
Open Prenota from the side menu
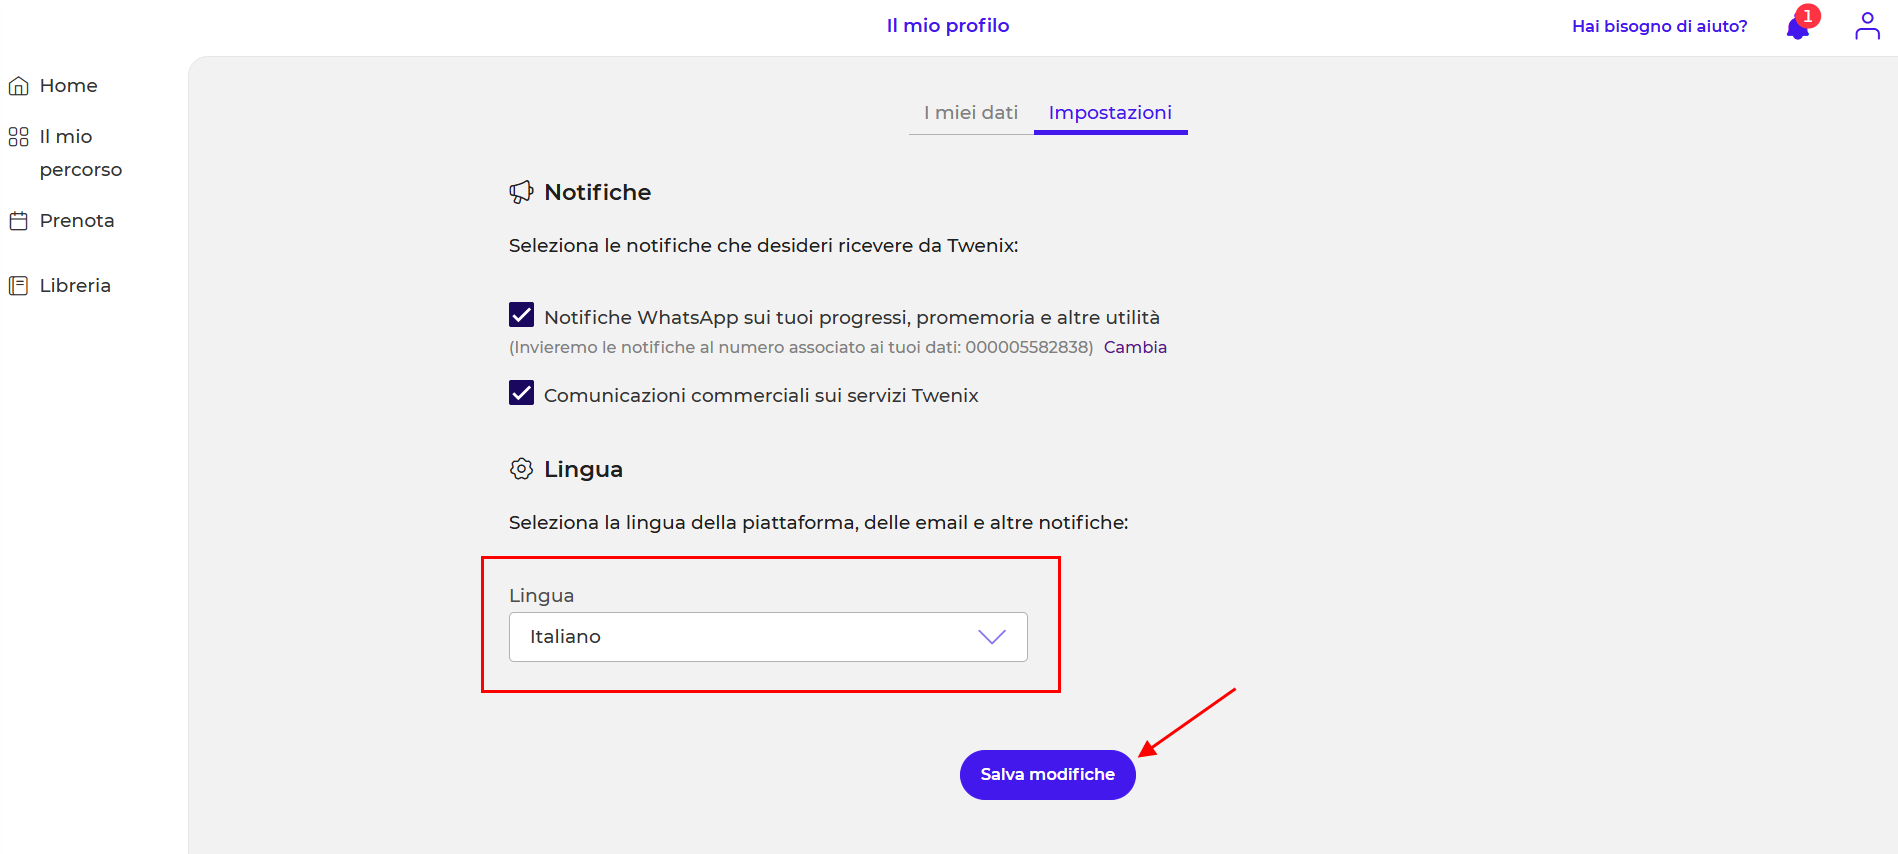[x=77, y=221]
